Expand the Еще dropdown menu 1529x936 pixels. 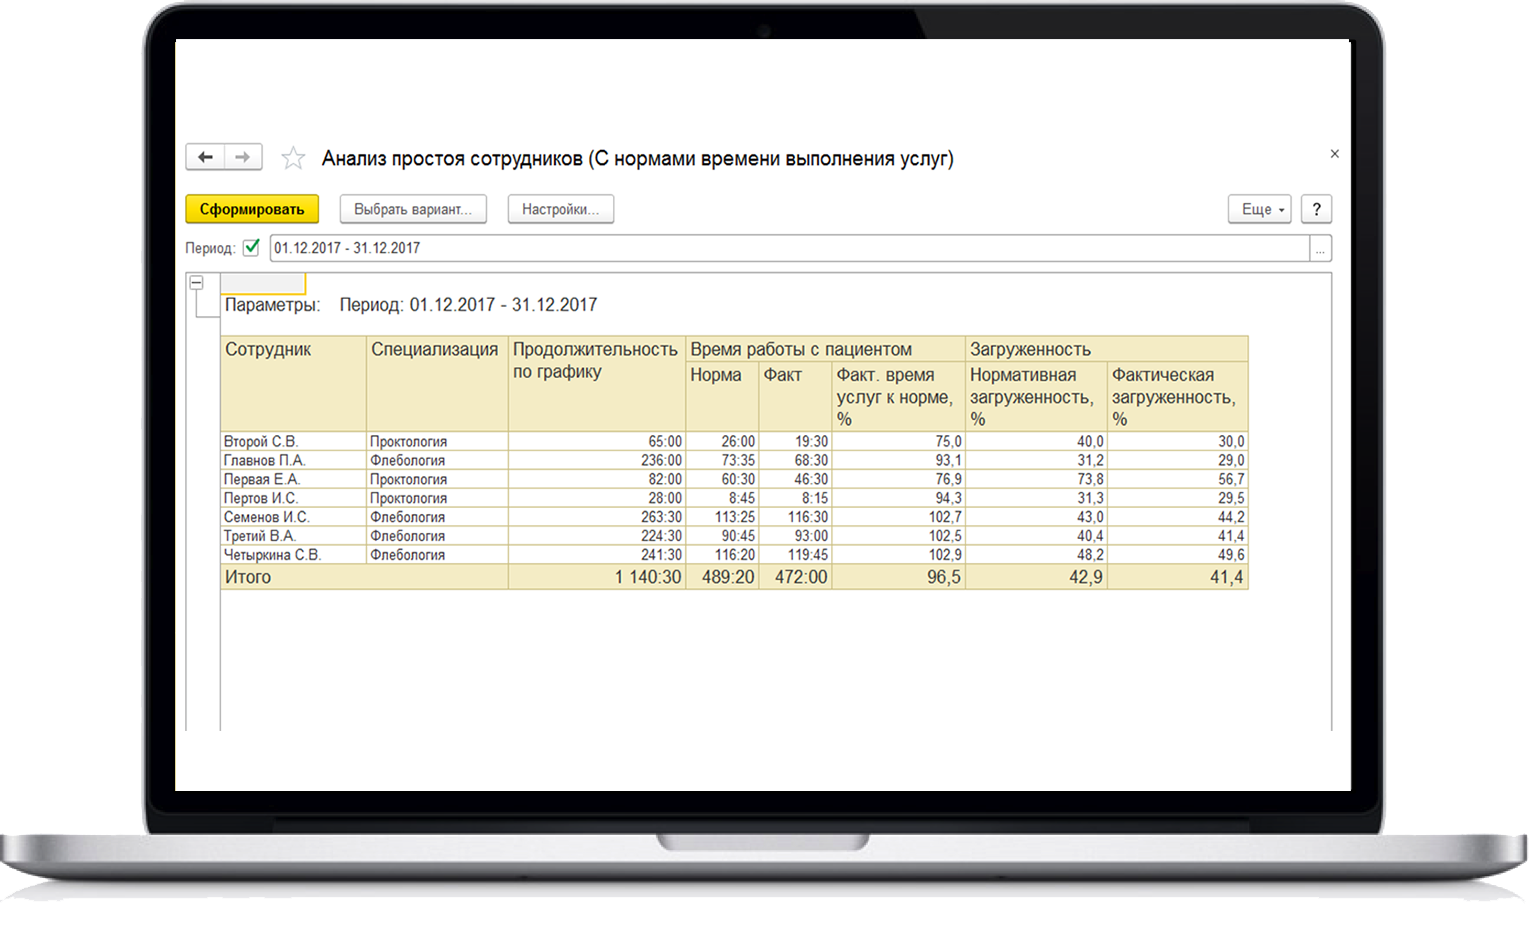point(1260,209)
